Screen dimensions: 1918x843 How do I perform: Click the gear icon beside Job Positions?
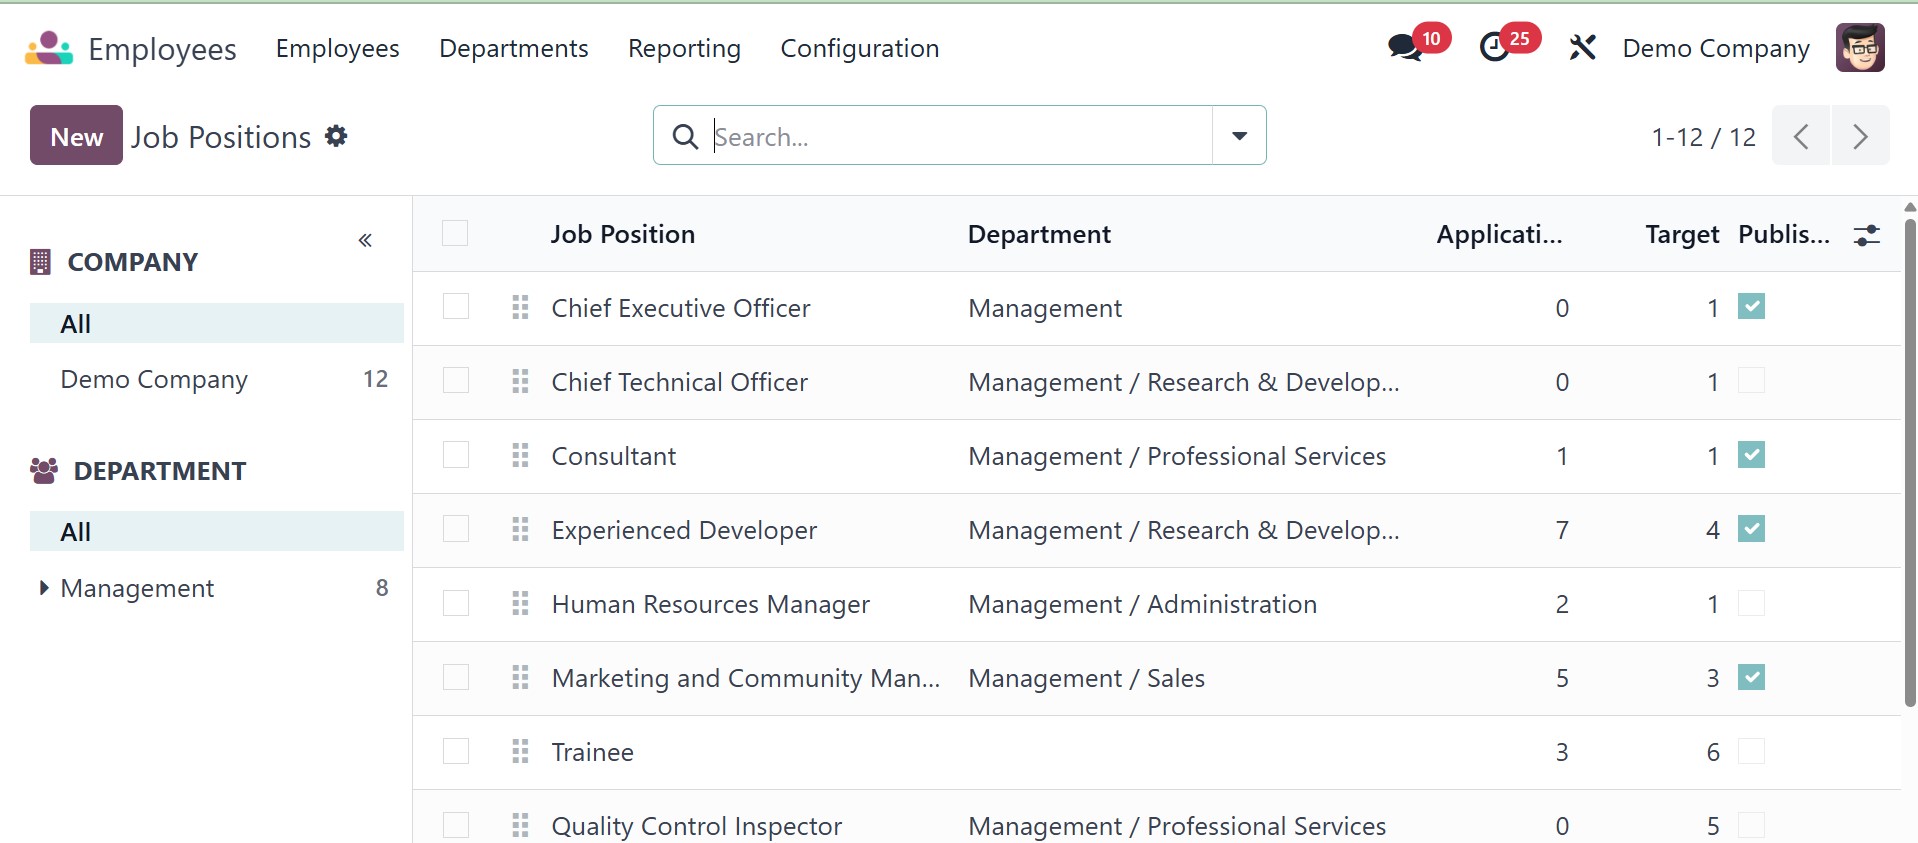tap(337, 136)
